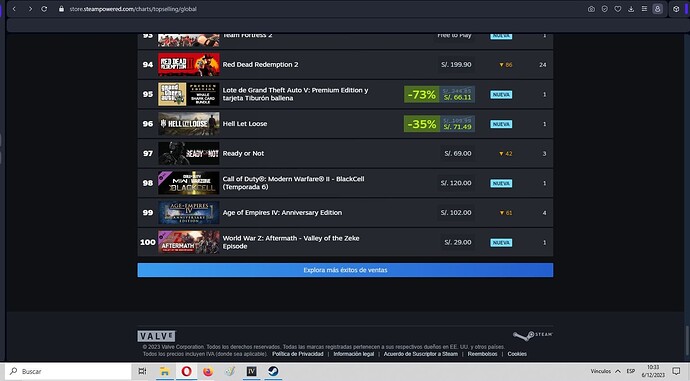This screenshot has height=381, width=690.
Task: Take a snapshot with the camera icon
Action: click(x=591, y=9)
